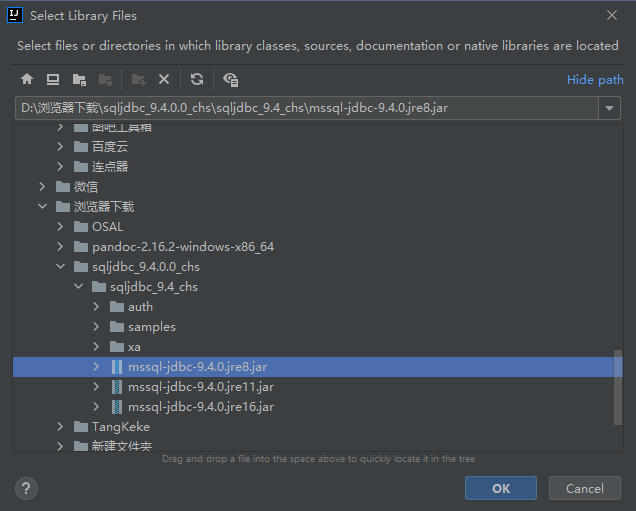This screenshot has width=636, height=511.
Task: Select the samples folder name
Action: pos(152,327)
